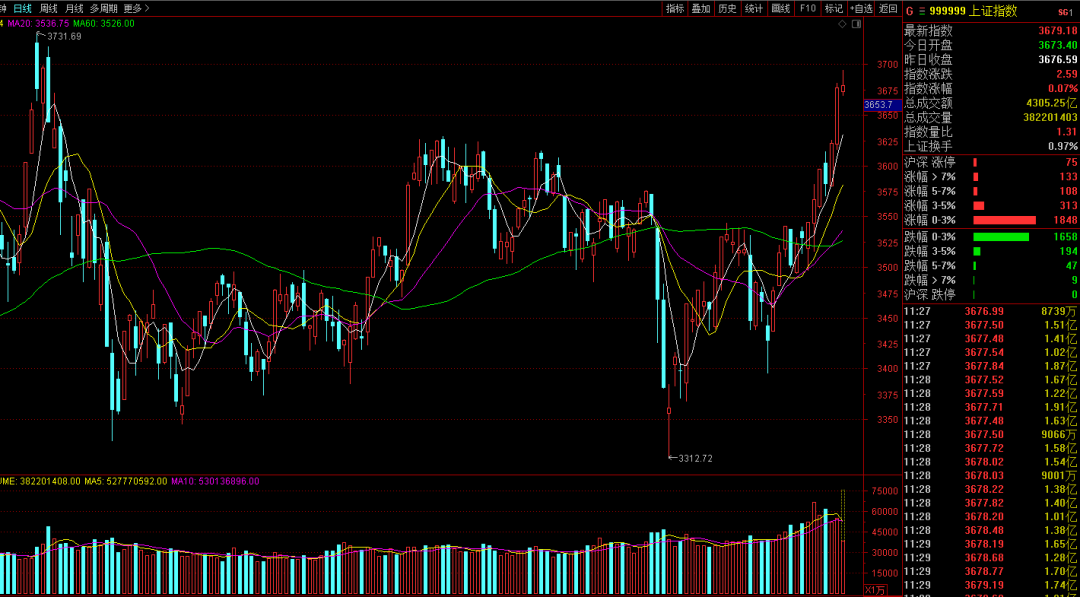
Task: Click the G badge beside 999999
Action: click(x=909, y=10)
